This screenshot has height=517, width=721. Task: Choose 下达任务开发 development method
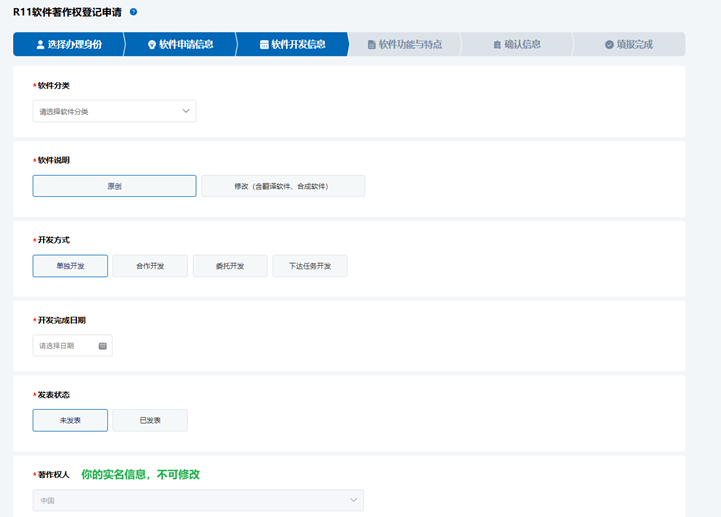point(310,266)
